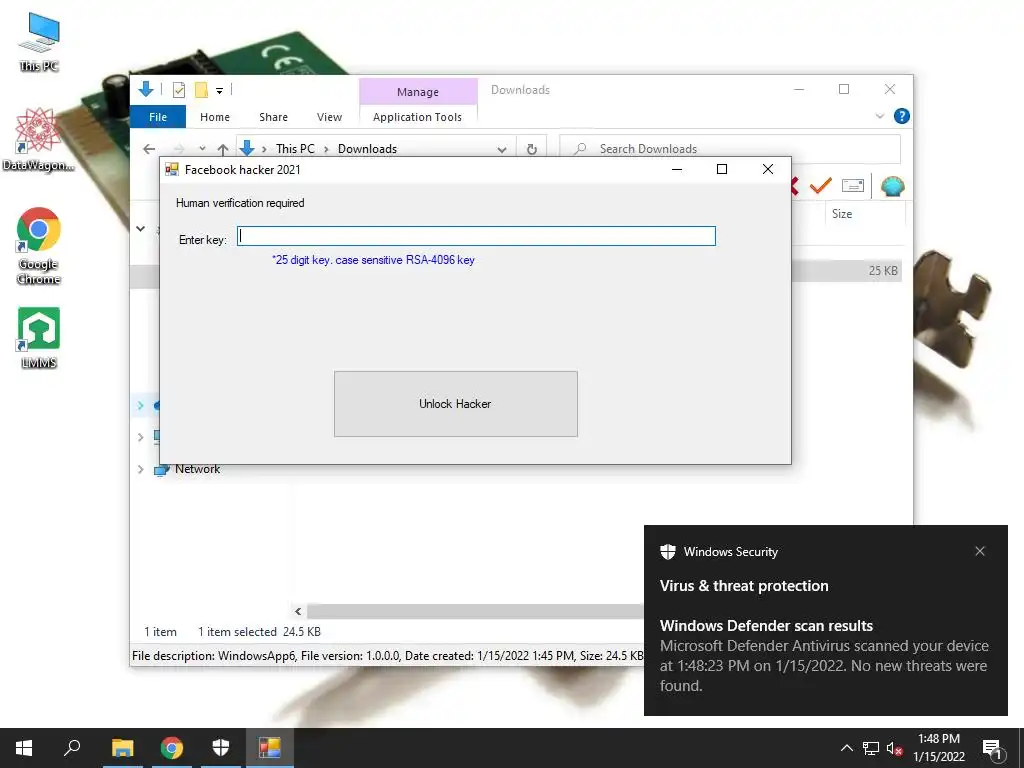Click the Search Downloads box
The width and height of the screenshot is (1024, 768).
(730, 149)
